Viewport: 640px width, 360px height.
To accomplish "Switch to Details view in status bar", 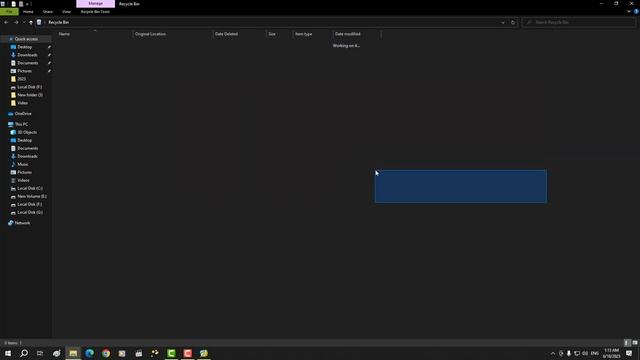I will pyautogui.click(x=627, y=343).
